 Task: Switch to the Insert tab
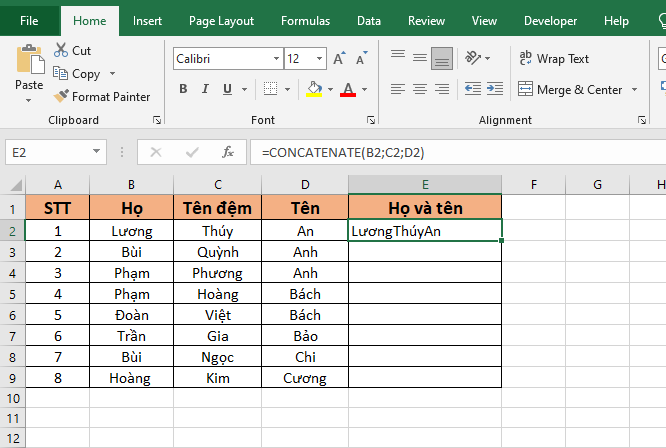pos(147,20)
